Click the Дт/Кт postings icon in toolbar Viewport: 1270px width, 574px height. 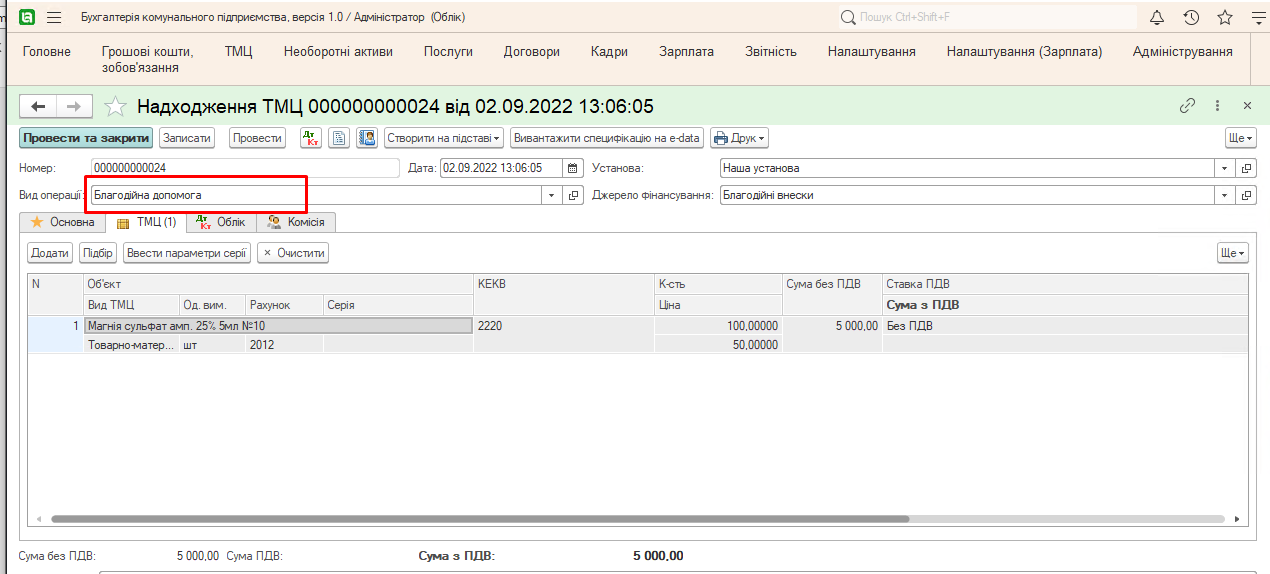tap(310, 138)
